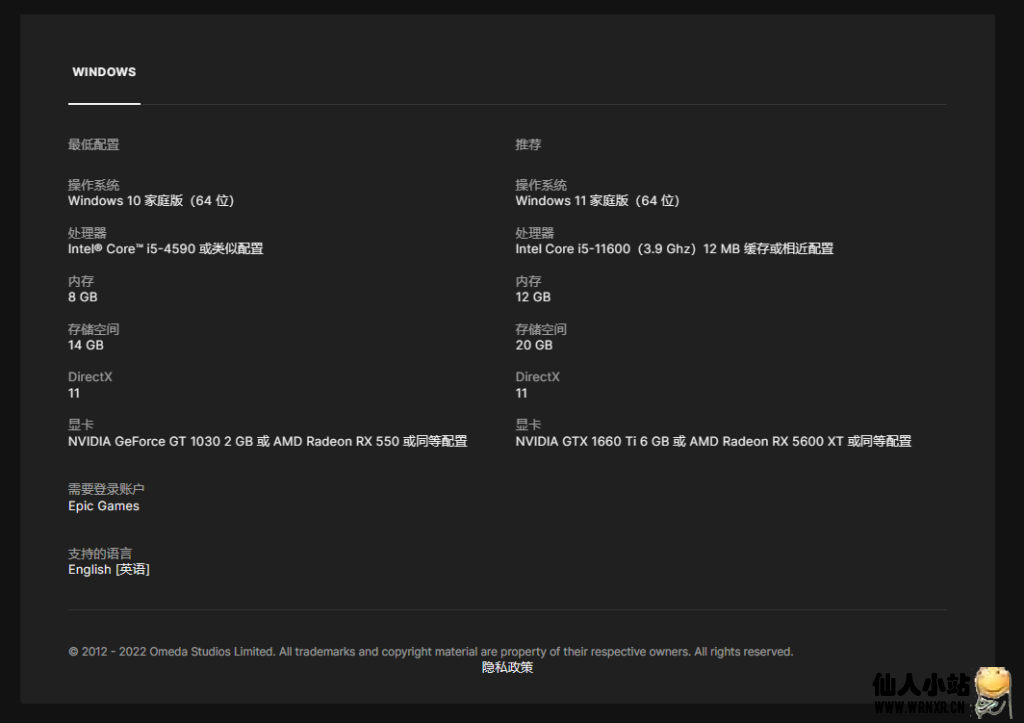1024x723 pixels.
Task: Click the 14 GB storage value
Action: pyautogui.click(x=86, y=345)
